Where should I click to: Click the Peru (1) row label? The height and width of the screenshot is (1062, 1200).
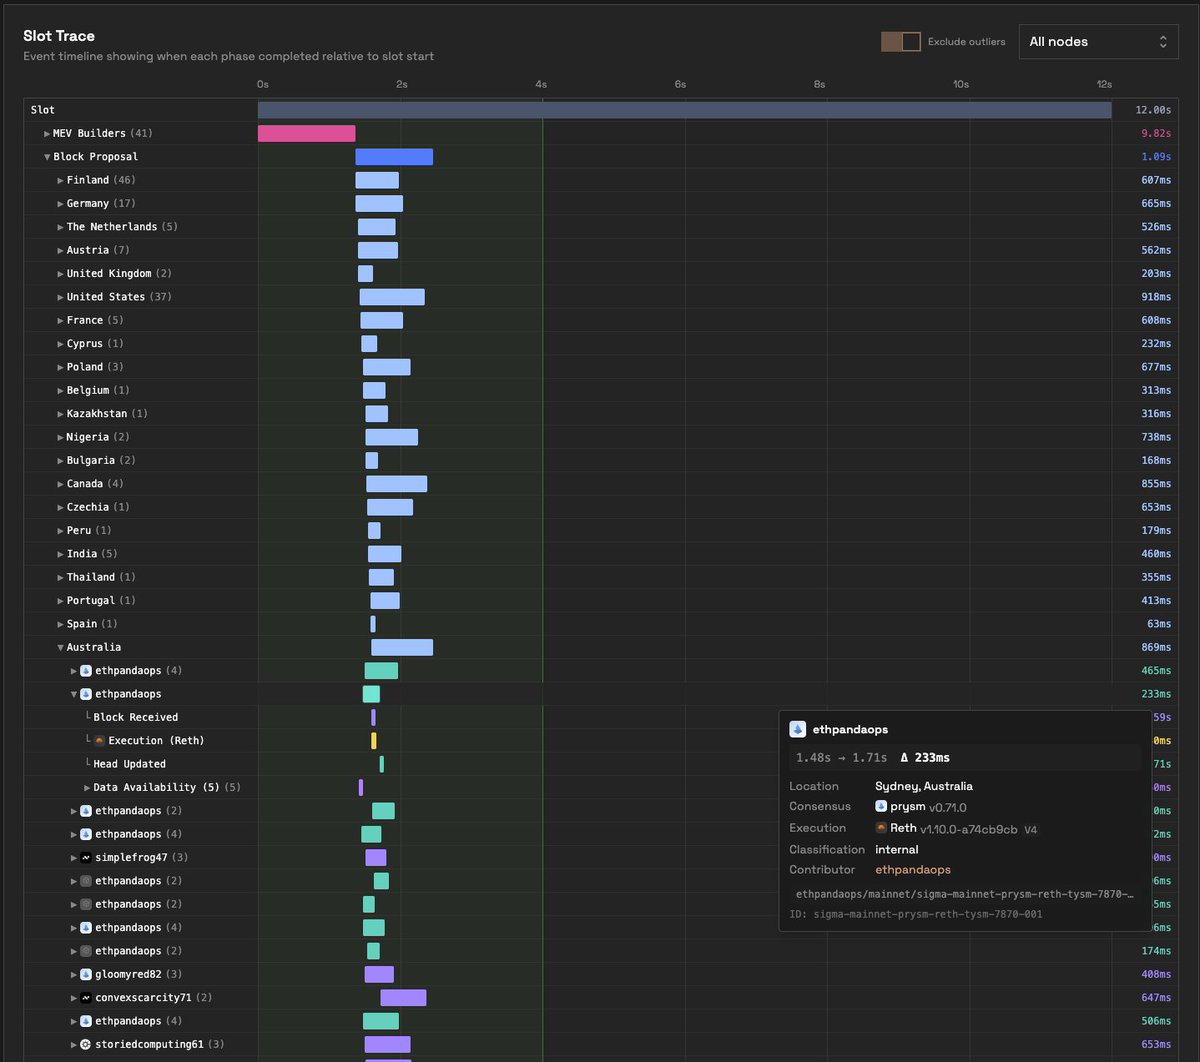pyautogui.click(x=89, y=531)
